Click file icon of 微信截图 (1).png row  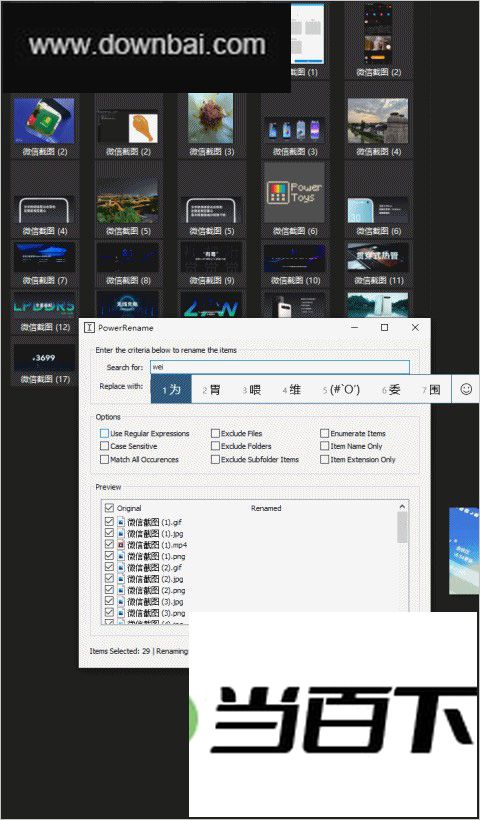[x=121, y=556]
